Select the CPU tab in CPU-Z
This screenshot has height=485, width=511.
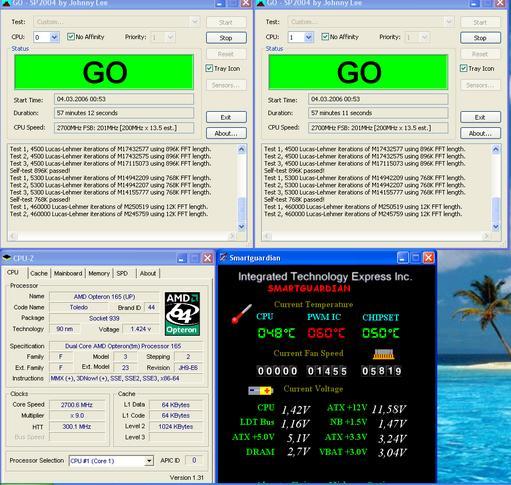pos(13,272)
